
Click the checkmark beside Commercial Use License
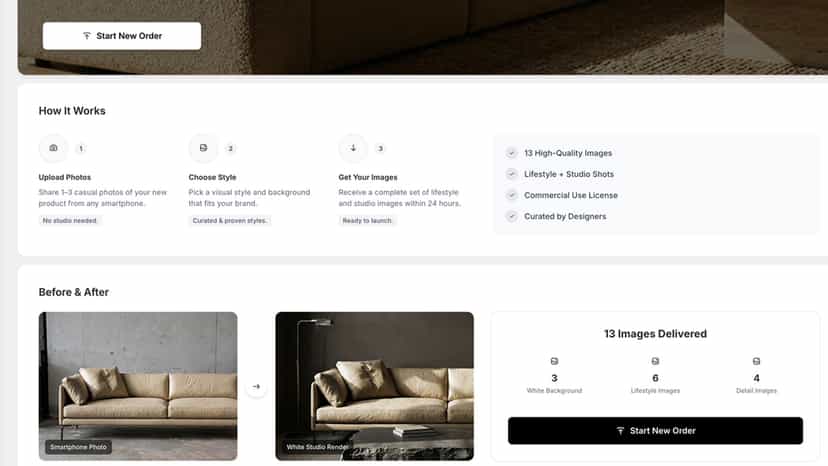pos(511,195)
